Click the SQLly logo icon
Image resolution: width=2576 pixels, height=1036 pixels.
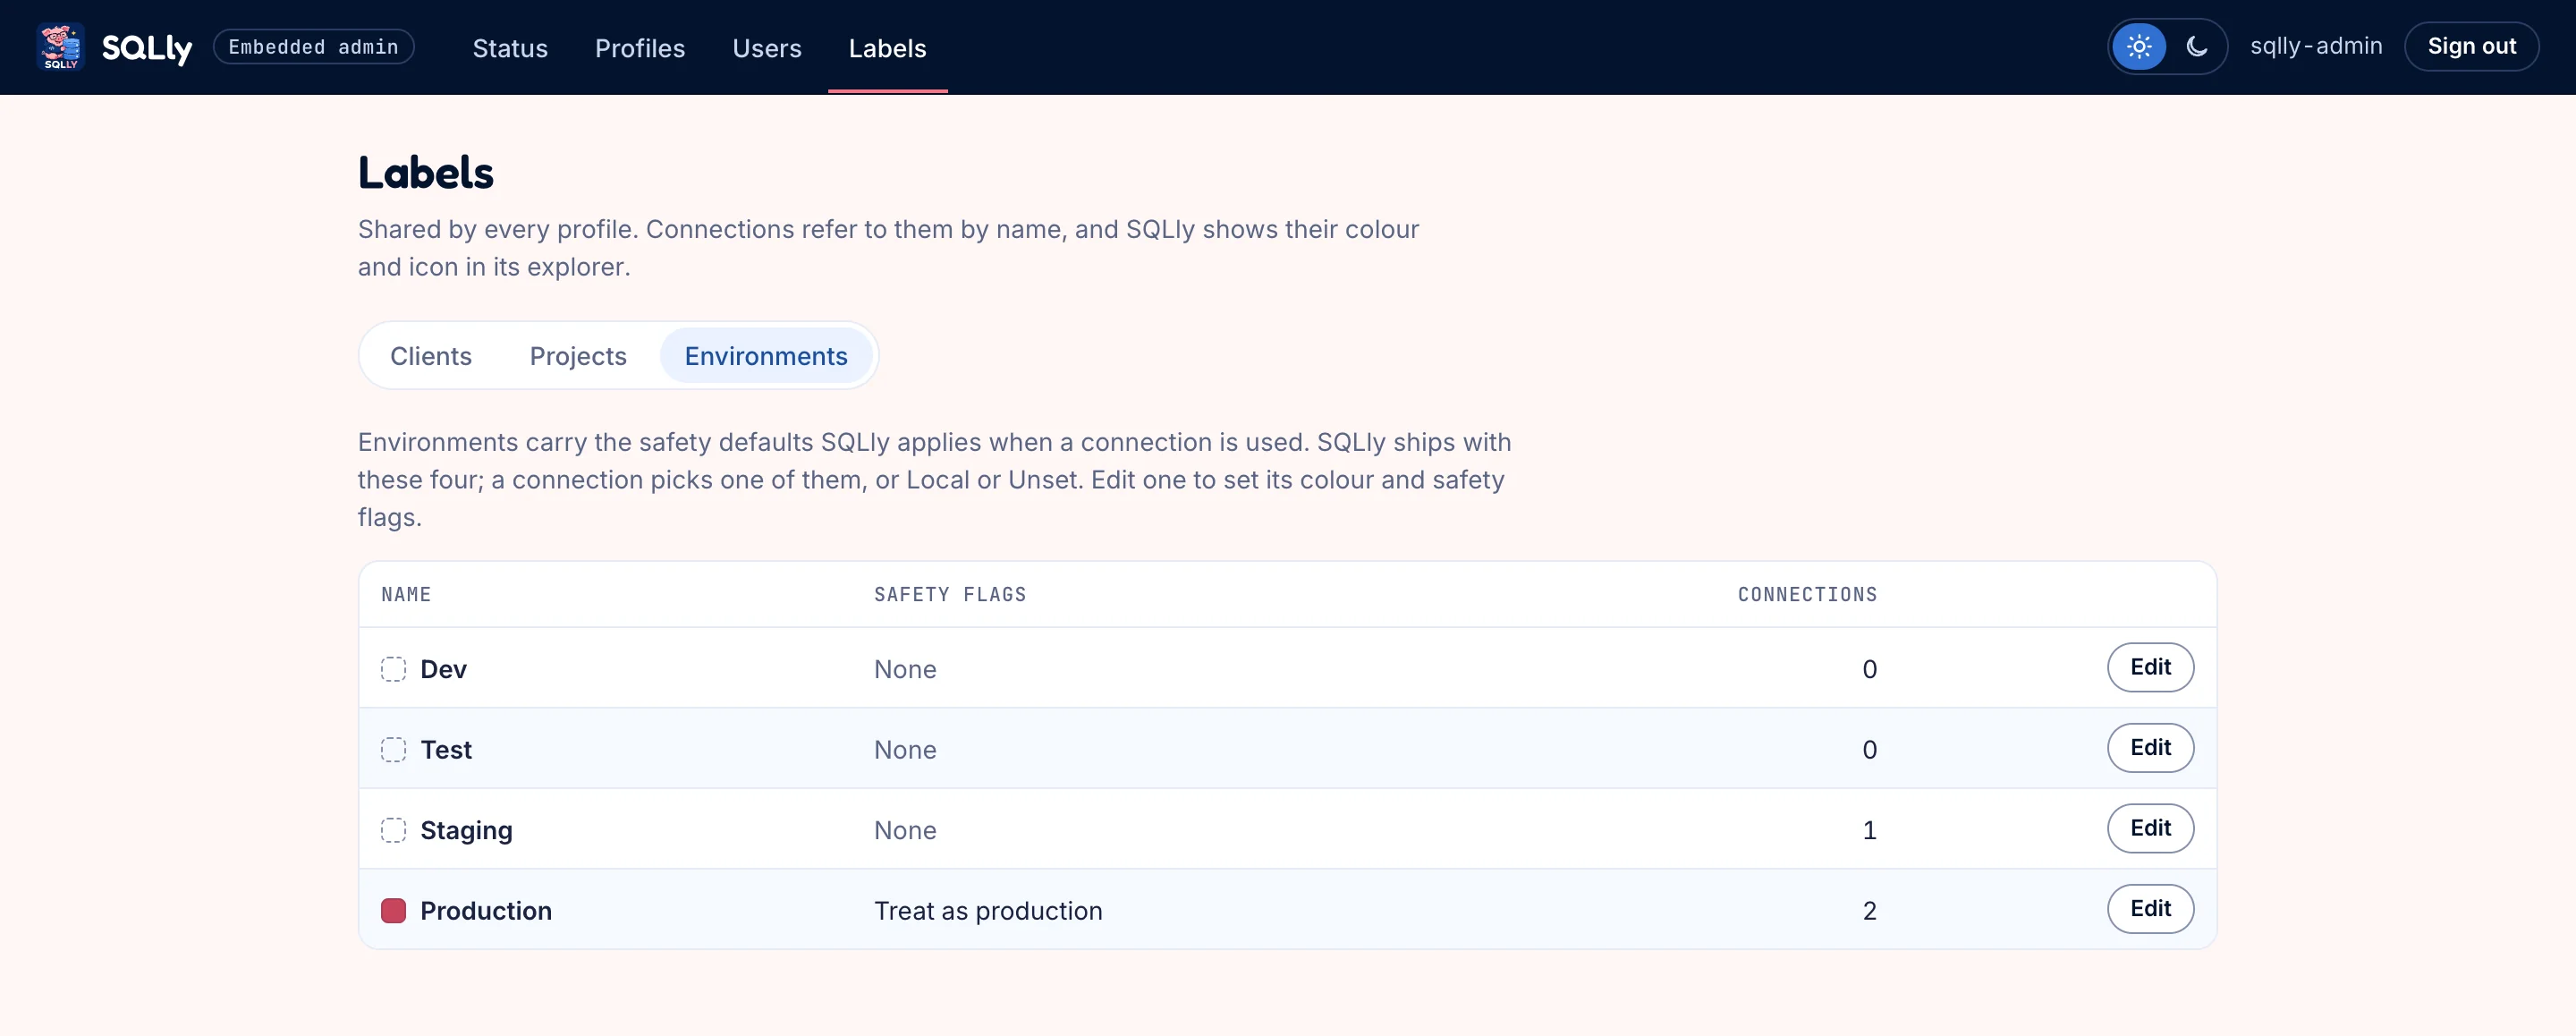60,47
